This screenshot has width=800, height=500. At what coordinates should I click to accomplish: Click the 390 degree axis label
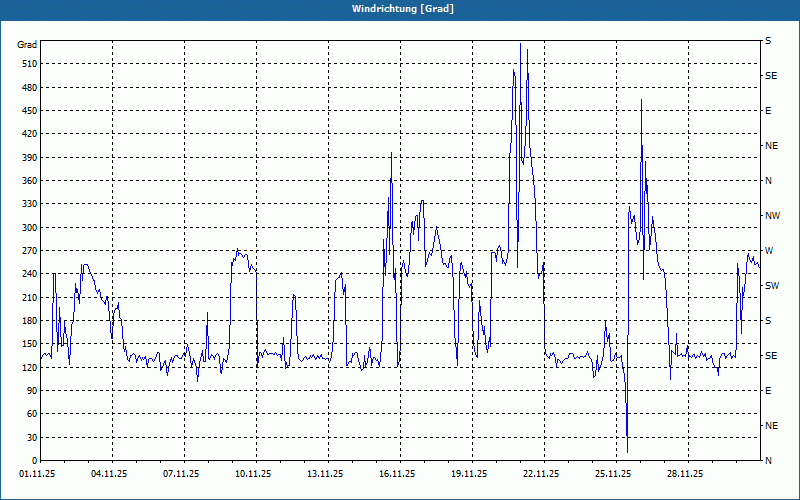coord(30,158)
